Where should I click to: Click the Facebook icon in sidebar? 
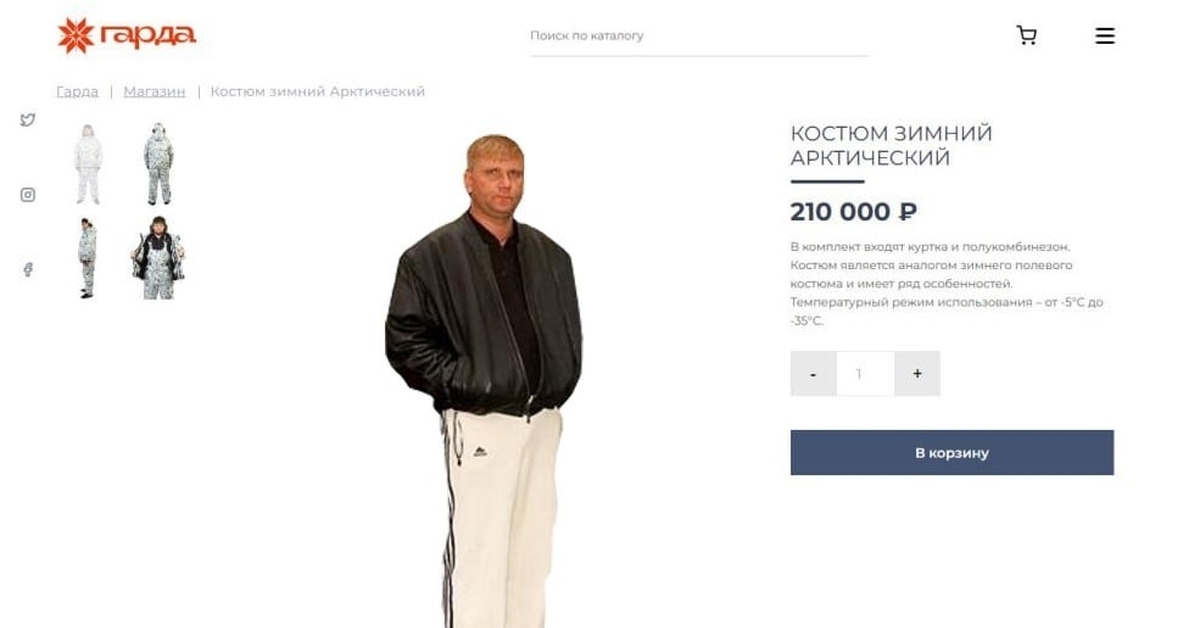[28, 269]
